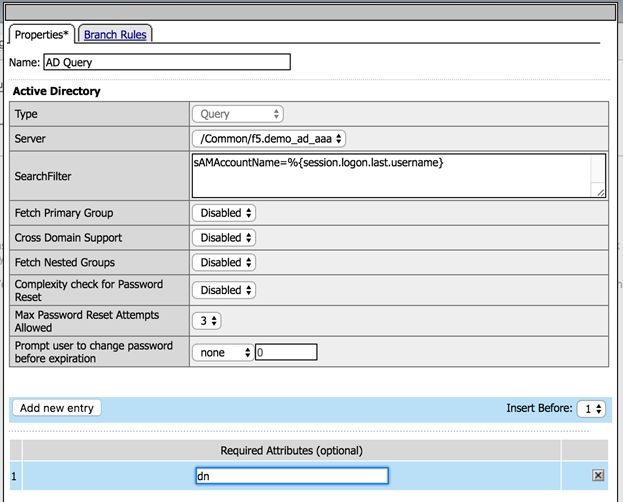
Task: Open the Type dropdown showing Query
Action: [x=239, y=114]
